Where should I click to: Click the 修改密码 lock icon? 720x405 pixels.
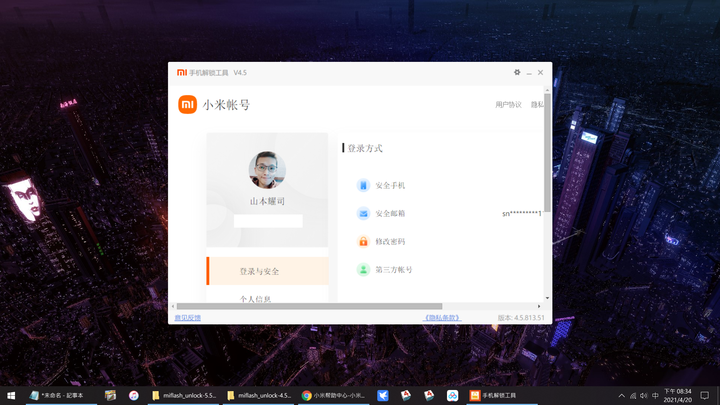point(363,242)
